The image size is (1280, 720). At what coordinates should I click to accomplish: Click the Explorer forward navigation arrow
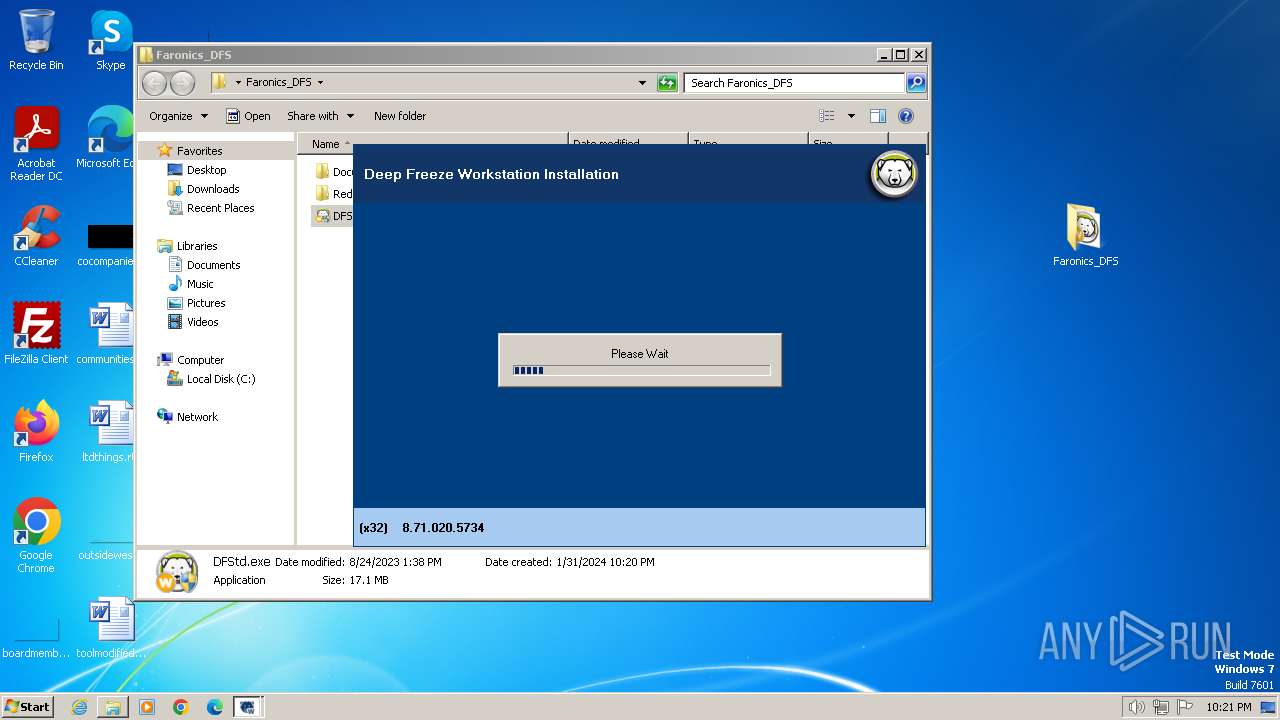(182, 83)
